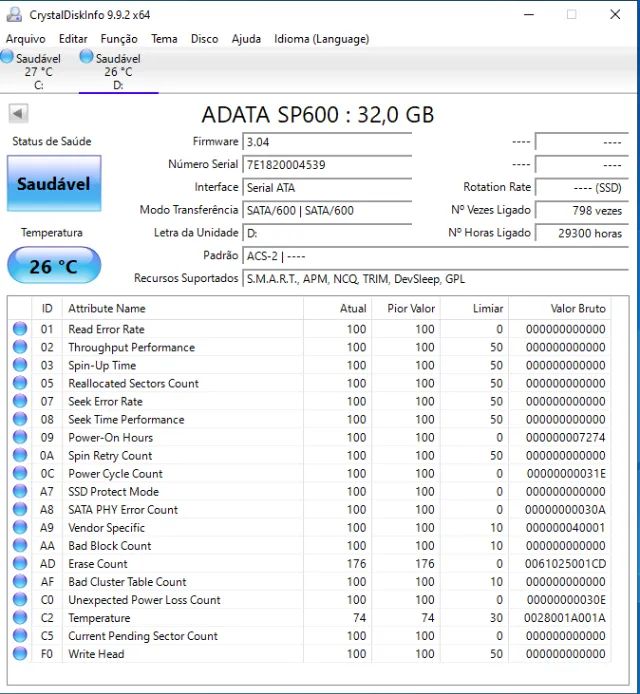
Task: Open the Função menu
Action: tap(119, 39)
